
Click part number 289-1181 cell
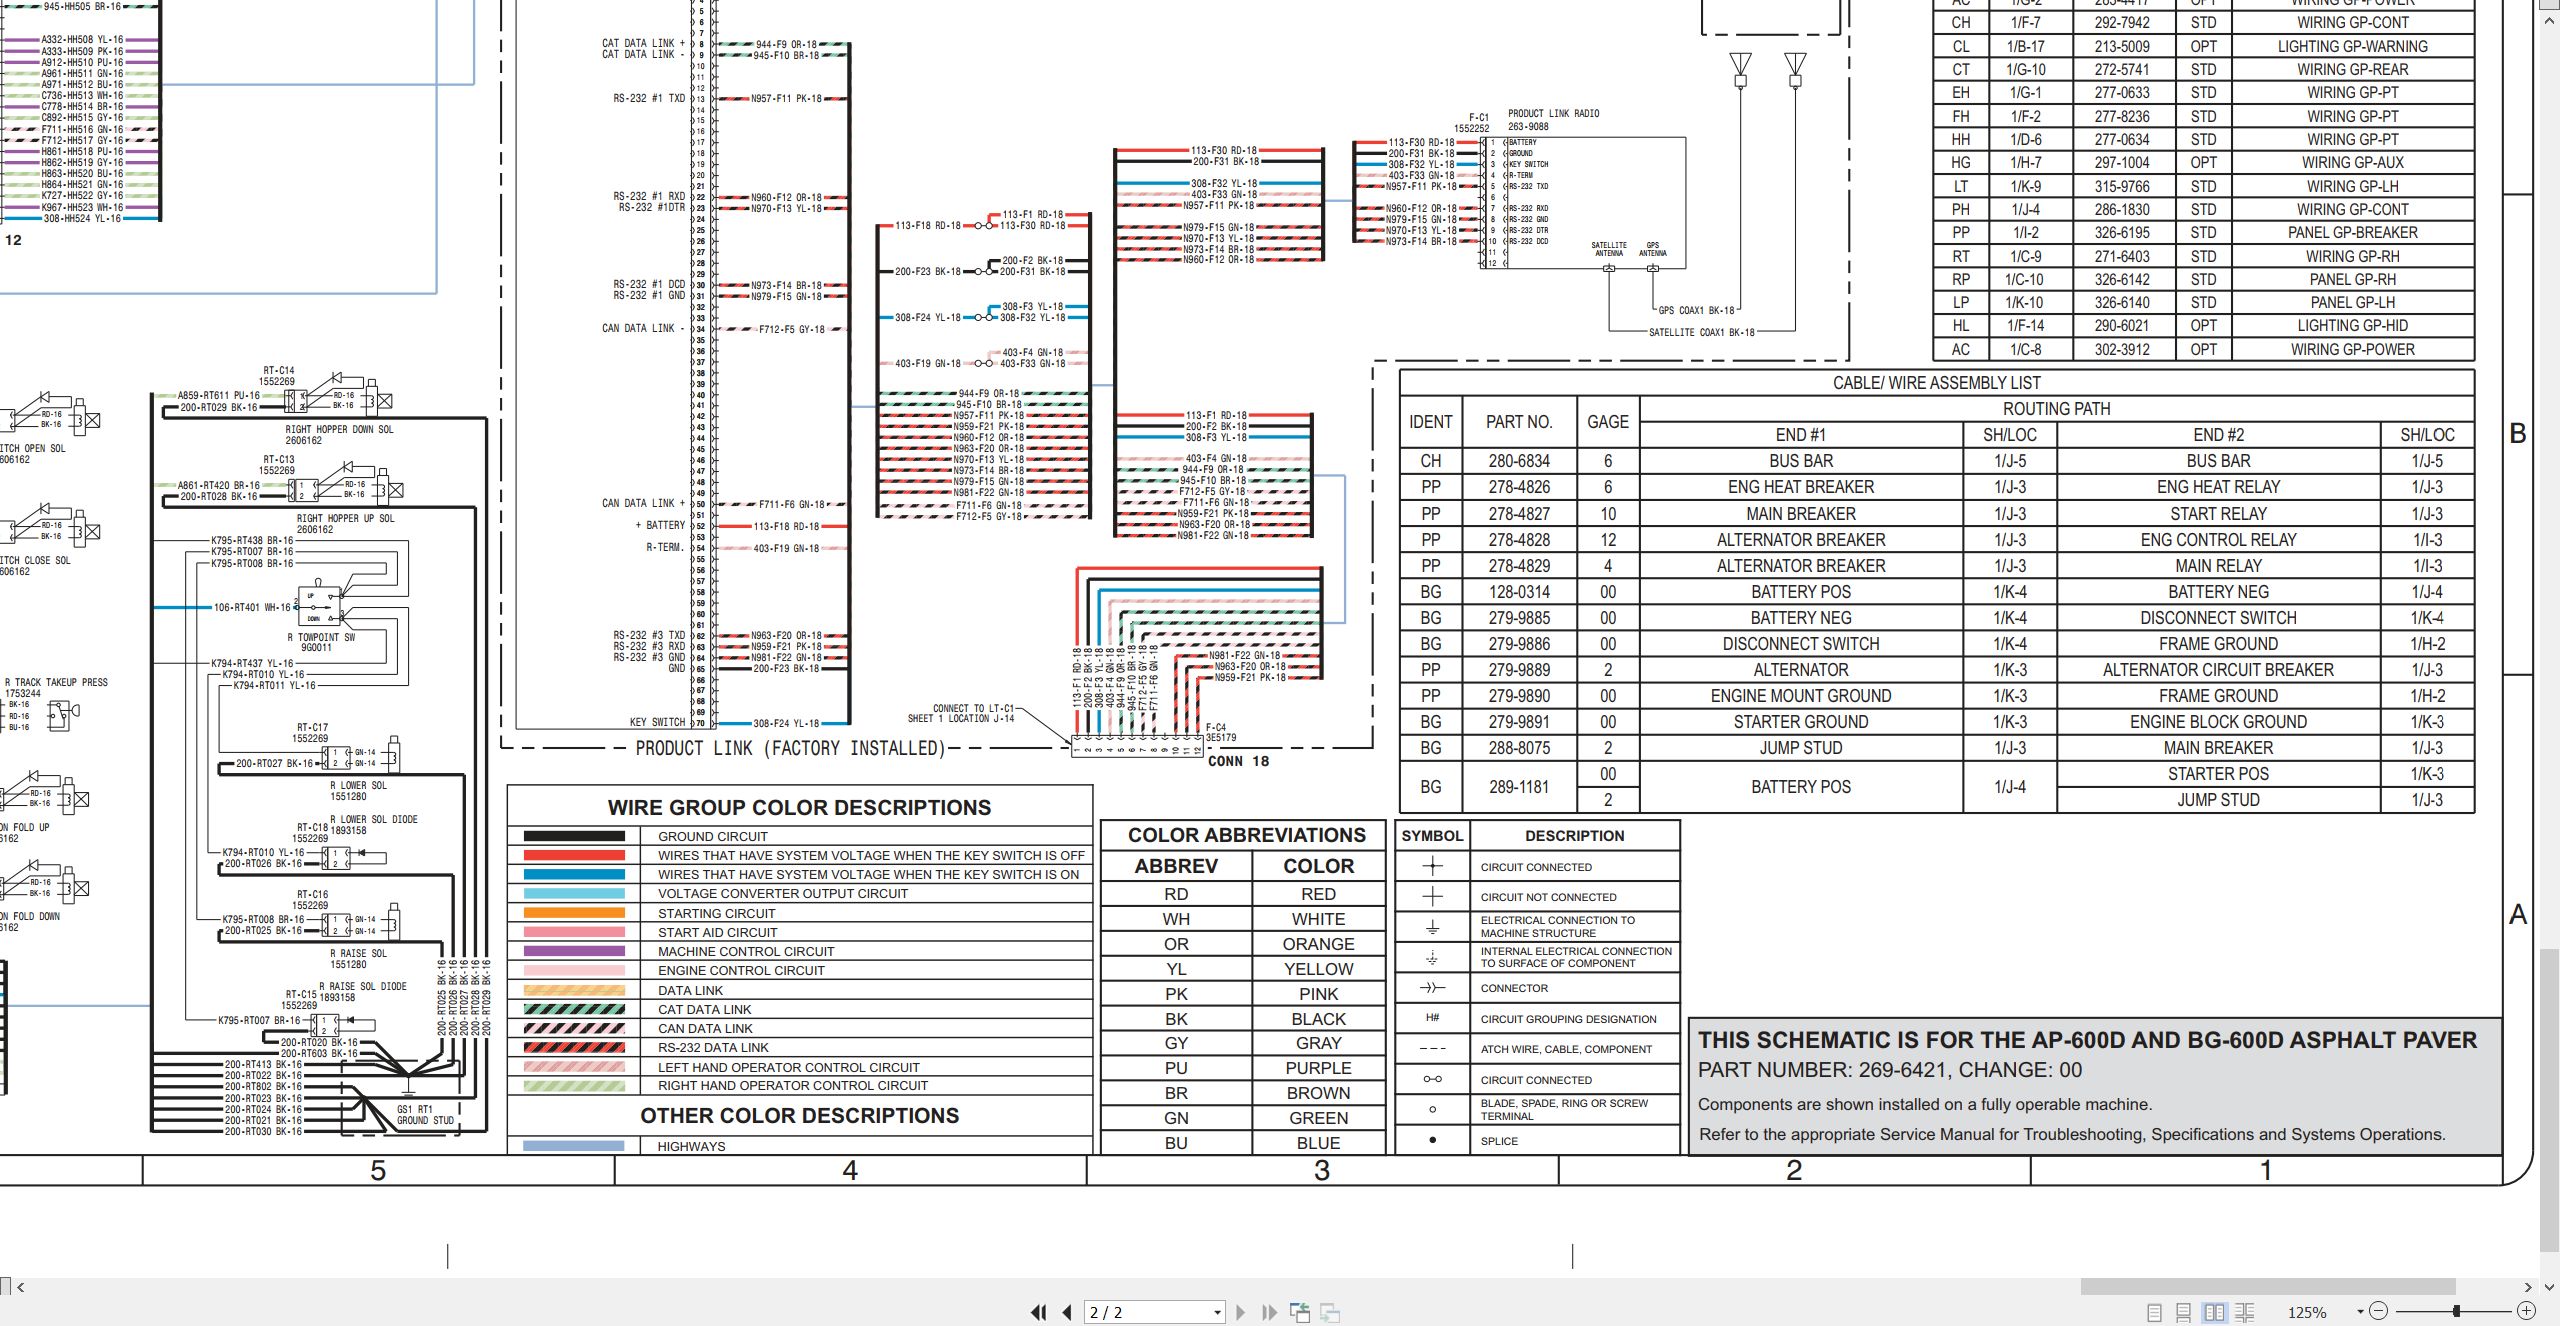(x=1518, y=787)
